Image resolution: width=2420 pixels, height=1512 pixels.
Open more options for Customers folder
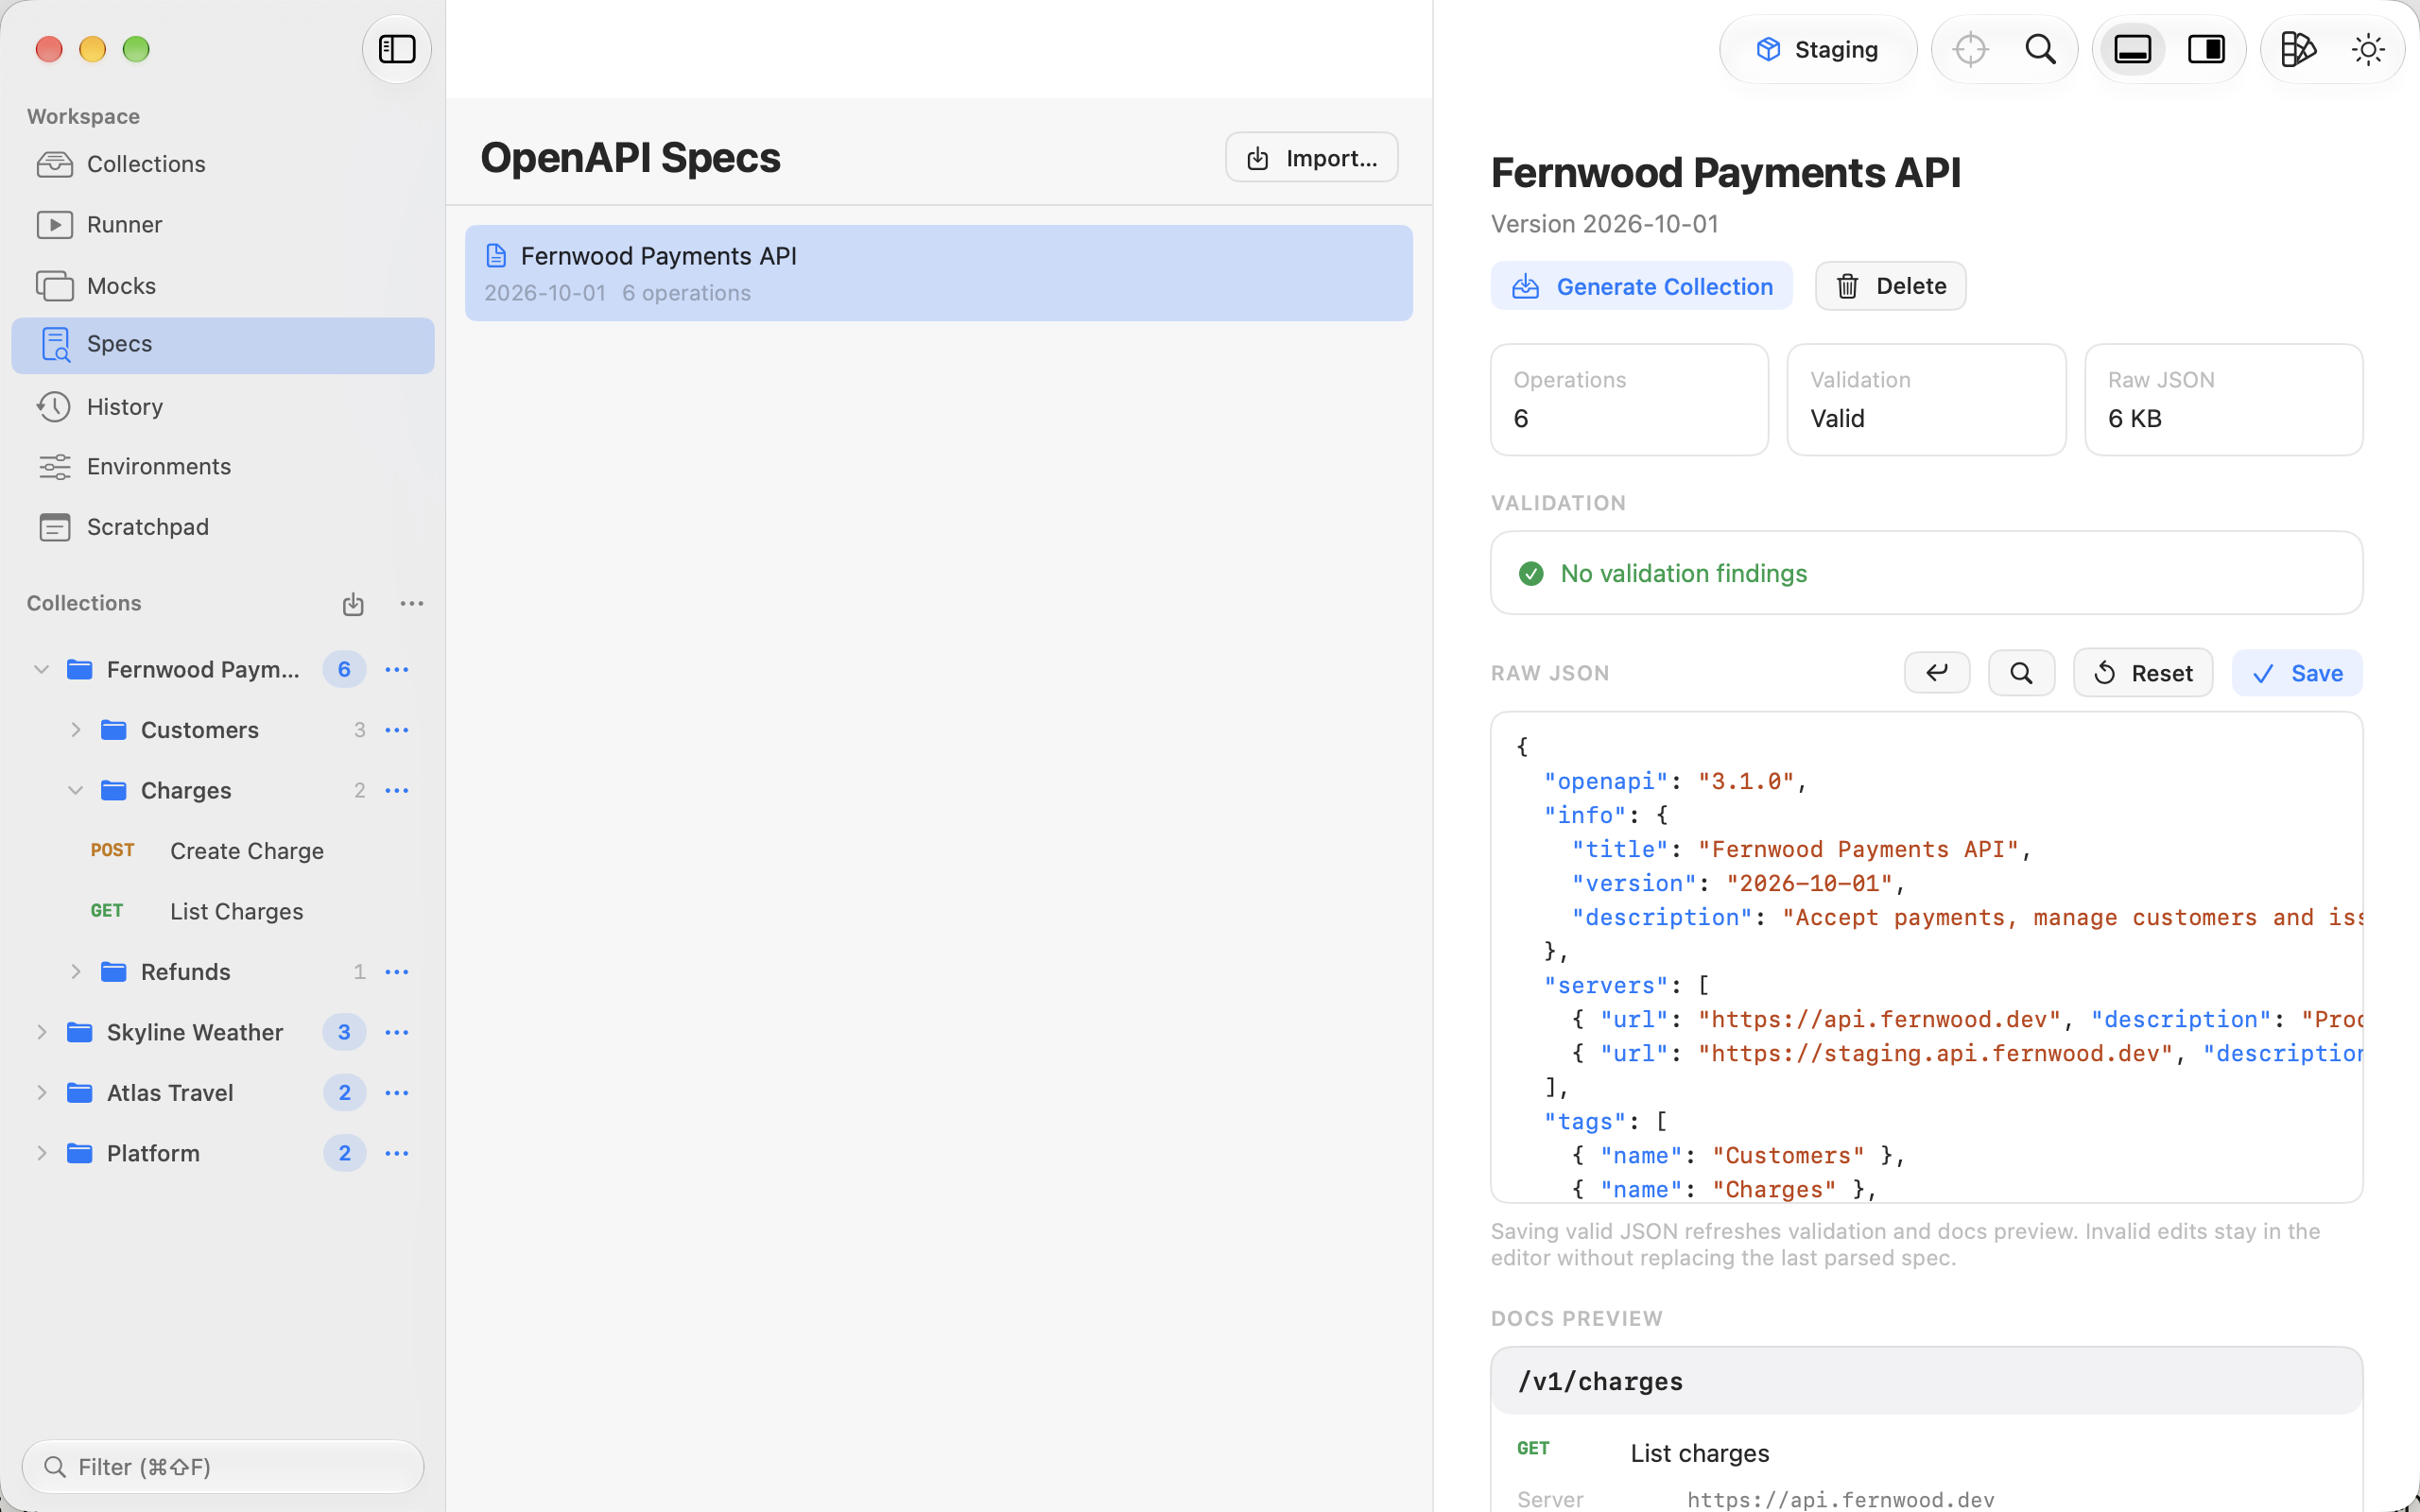(397, 730)
